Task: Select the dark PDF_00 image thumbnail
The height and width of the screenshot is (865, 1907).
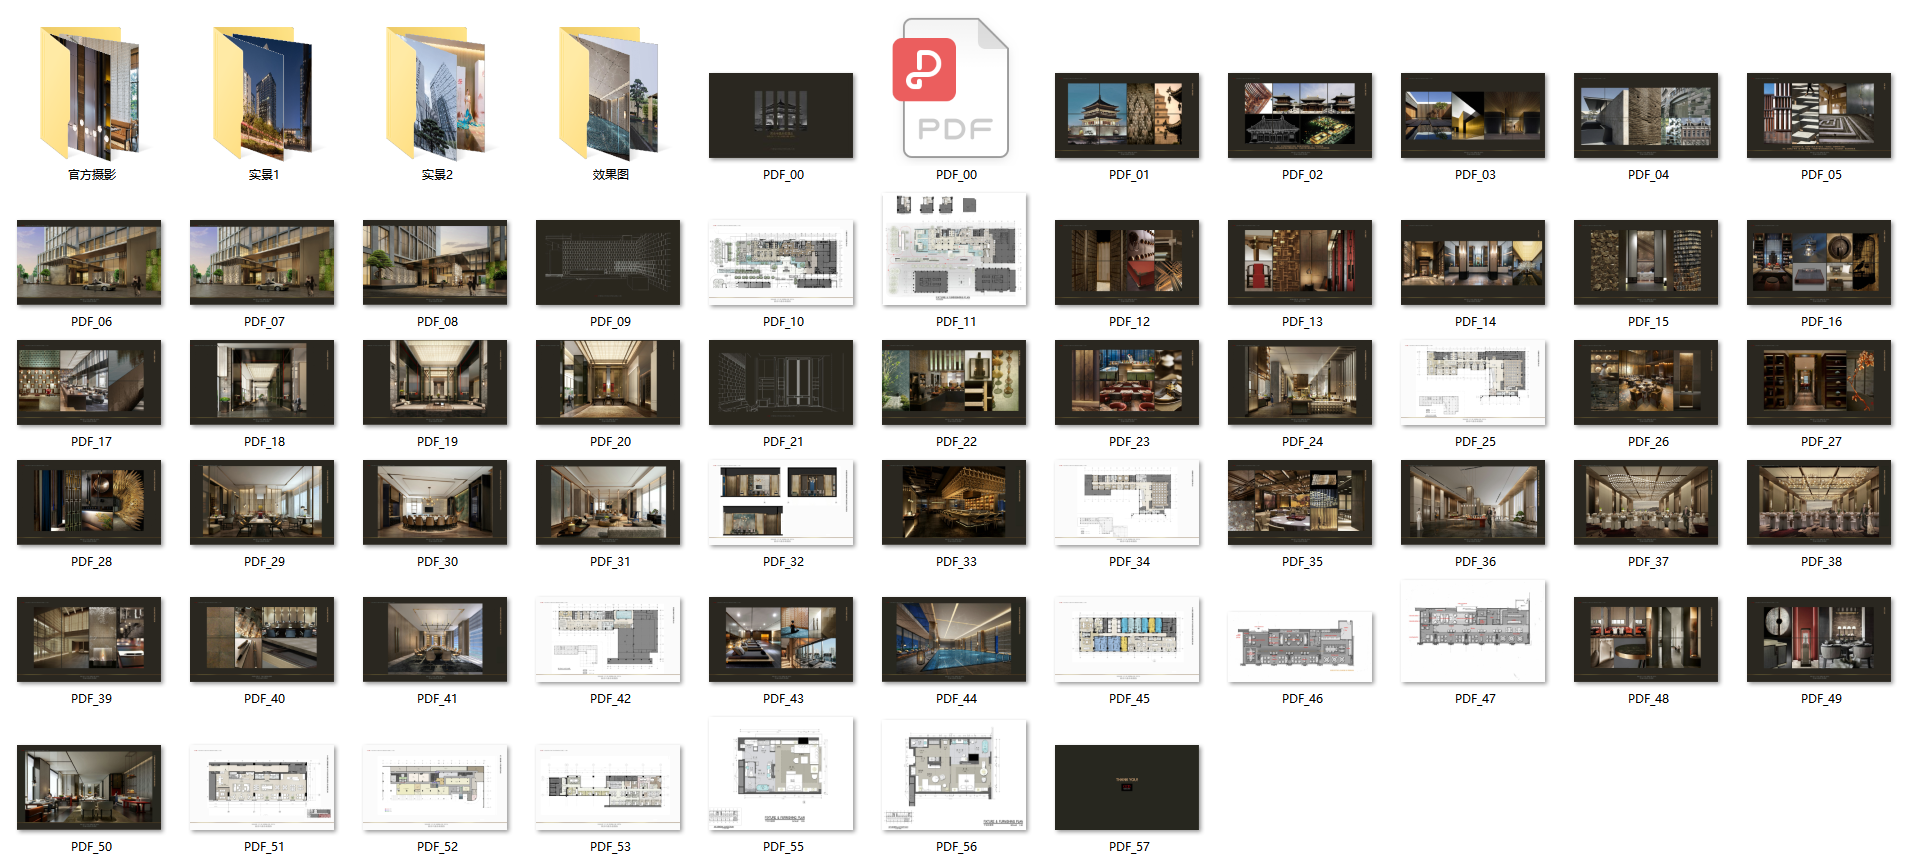Action: click(781, 115)
